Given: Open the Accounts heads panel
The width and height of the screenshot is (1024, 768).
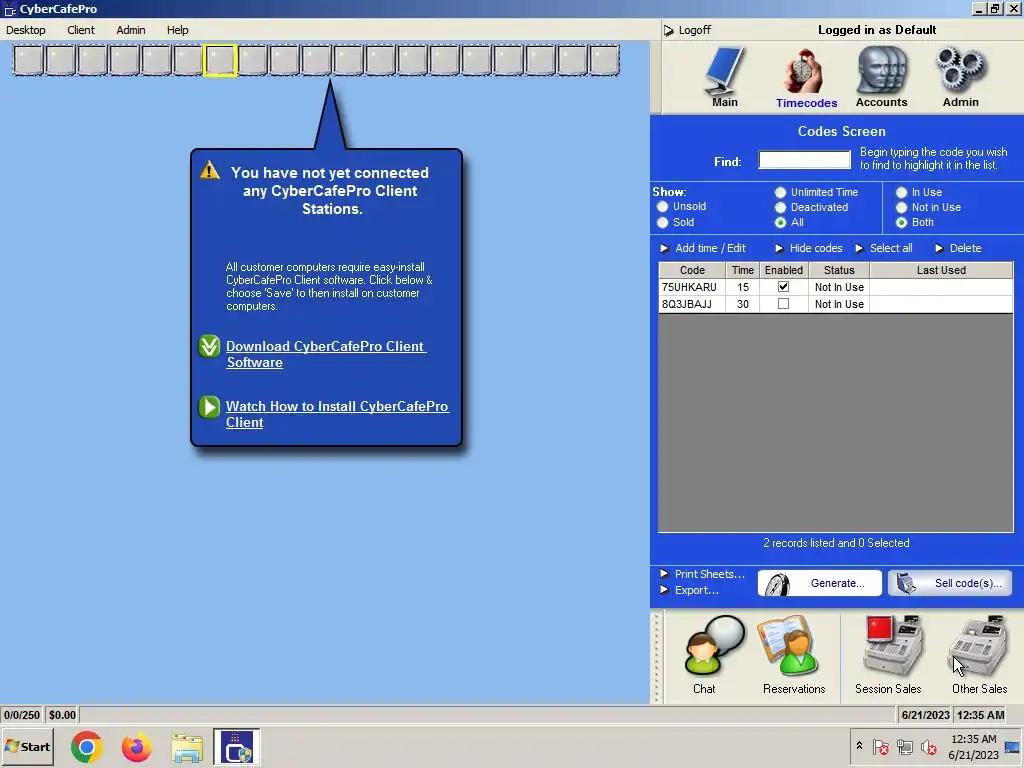Looking at the screenshot, I should [881, 77].
